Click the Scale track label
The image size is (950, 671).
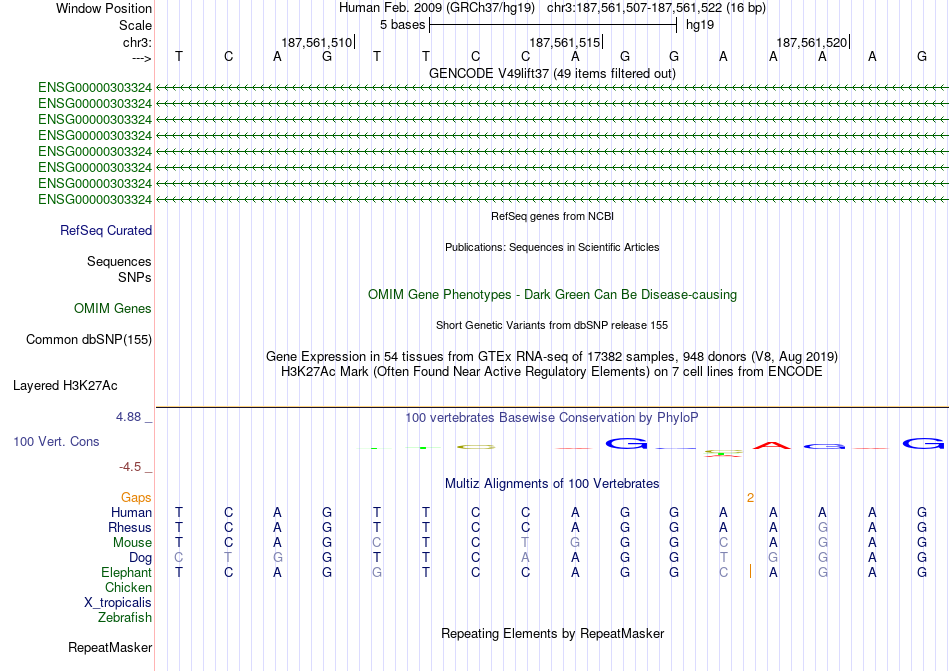click(x=135, y=25)
